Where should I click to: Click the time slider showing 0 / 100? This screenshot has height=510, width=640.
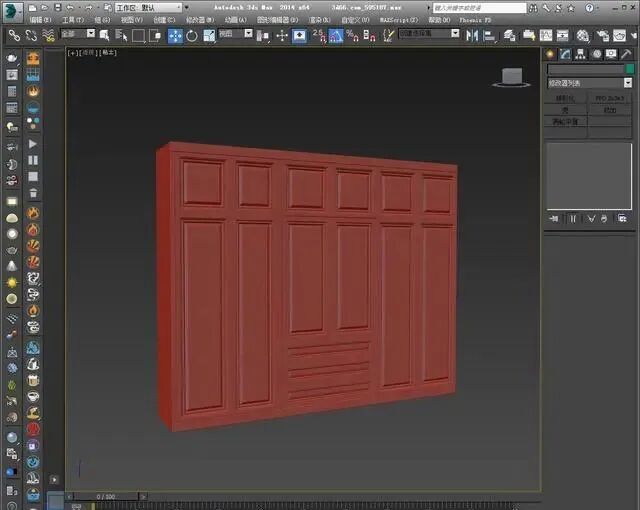click(106, 497)
